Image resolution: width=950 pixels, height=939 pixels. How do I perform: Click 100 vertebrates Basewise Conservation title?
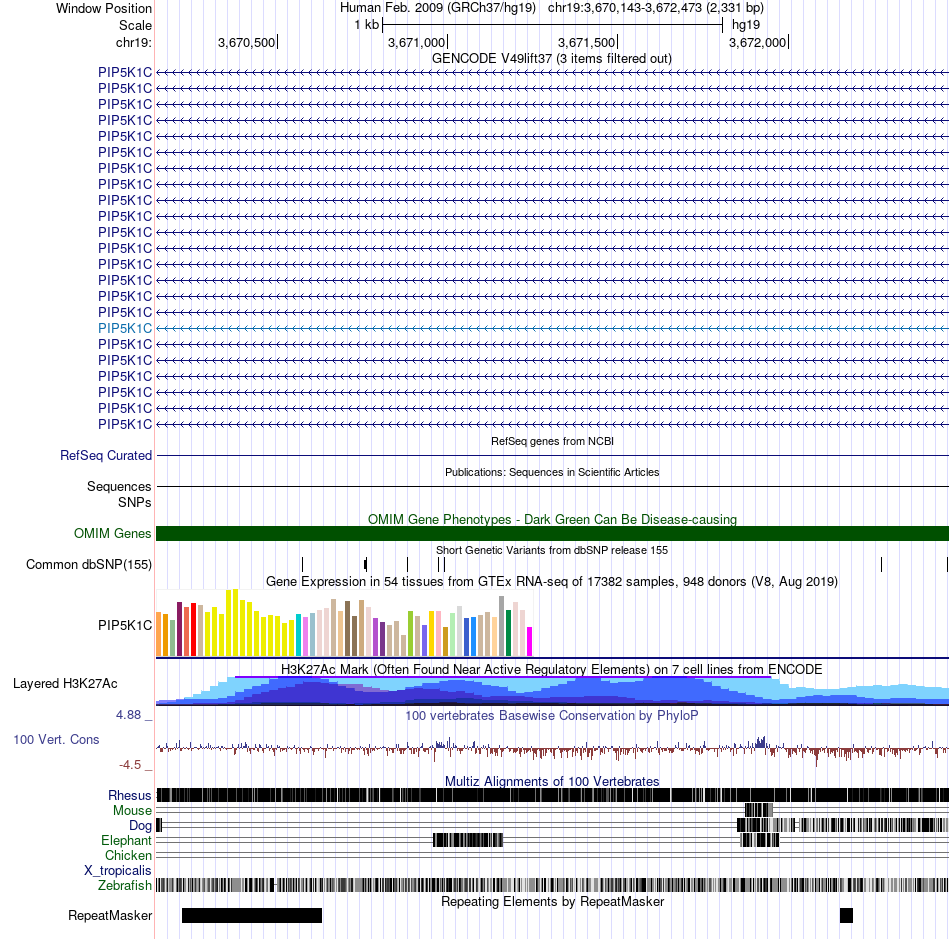(x=551, y=715)
